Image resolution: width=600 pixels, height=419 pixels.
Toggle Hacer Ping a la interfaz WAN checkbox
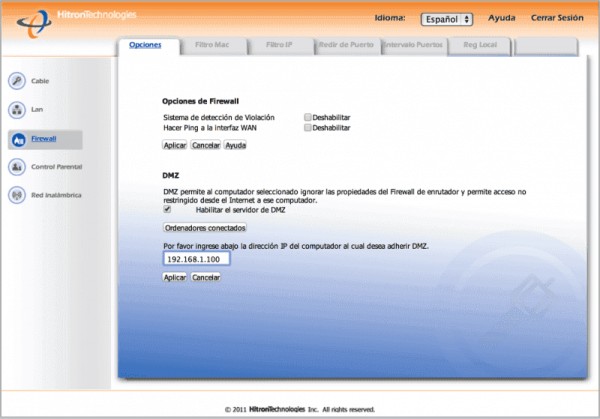[308, 128]
